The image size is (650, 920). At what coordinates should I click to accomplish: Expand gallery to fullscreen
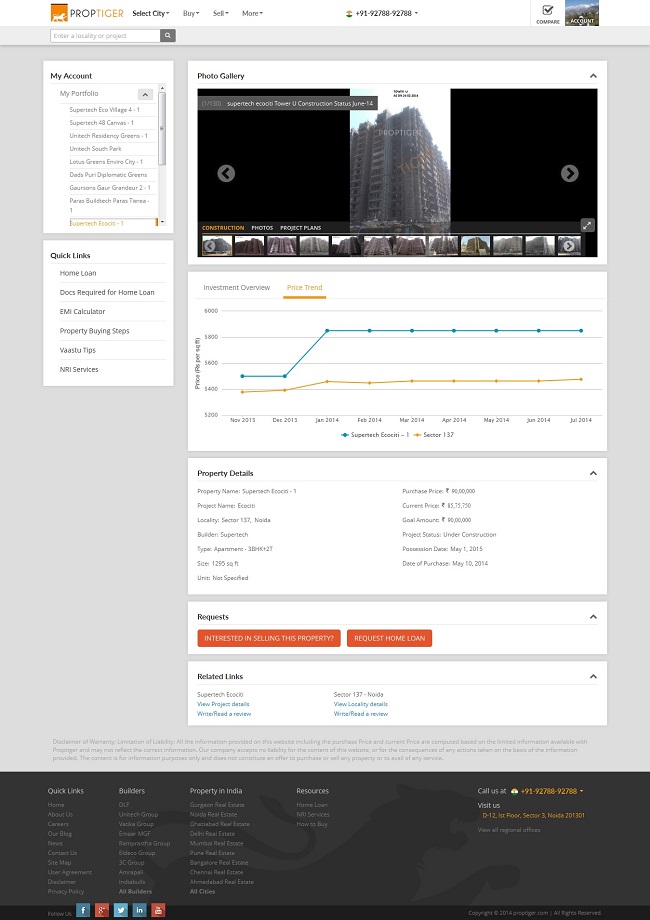(x=587, y=225)
